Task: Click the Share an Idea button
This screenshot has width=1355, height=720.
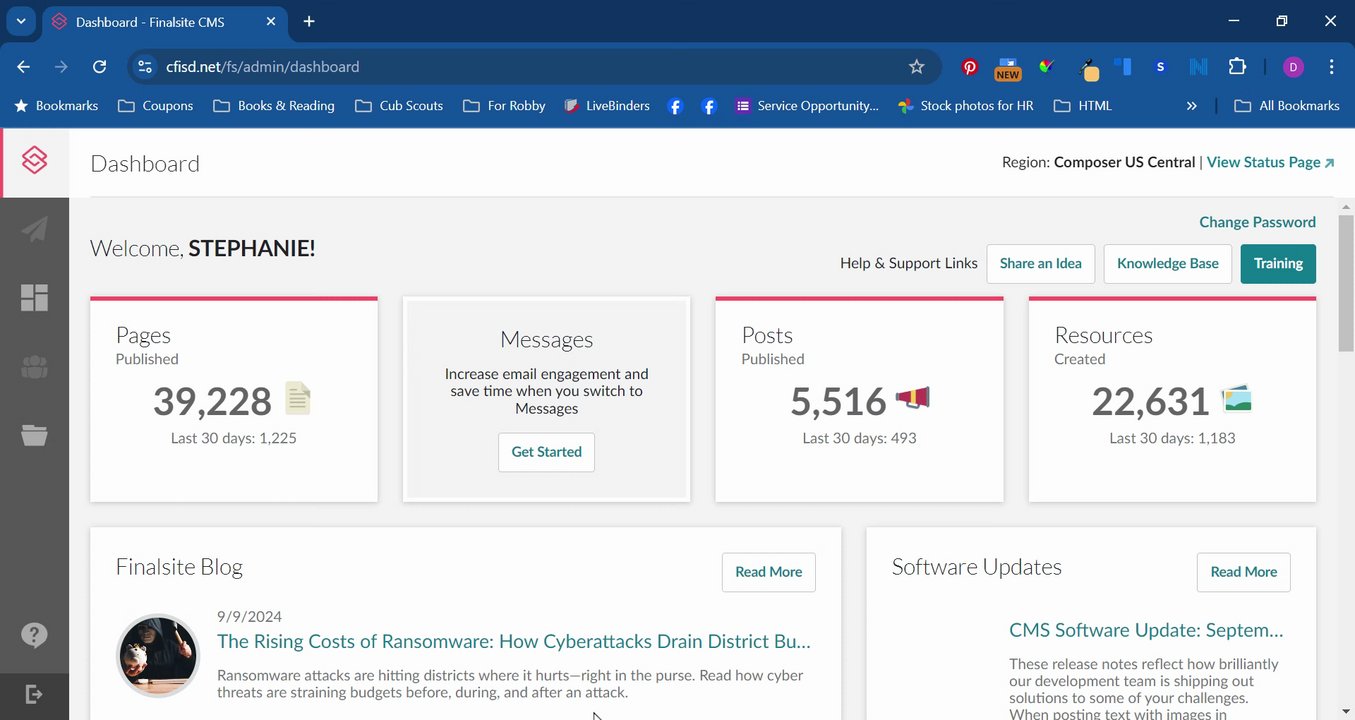Action: [1041, 264]
